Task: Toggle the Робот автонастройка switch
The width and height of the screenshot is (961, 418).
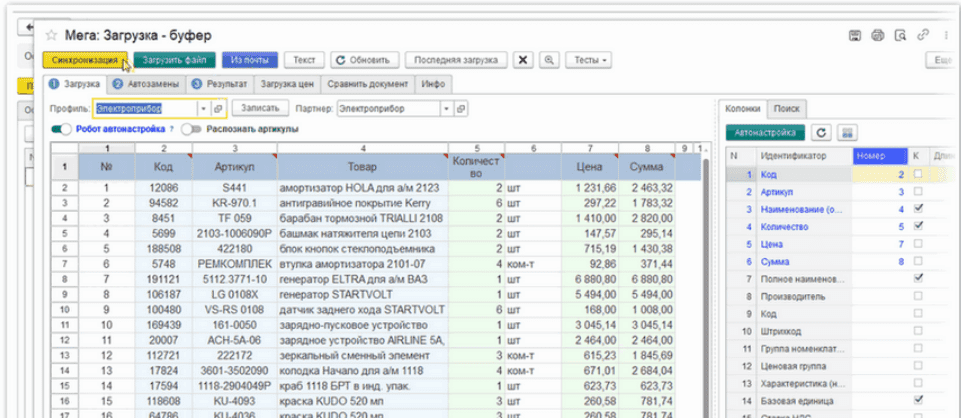Action: coord(62,129)
